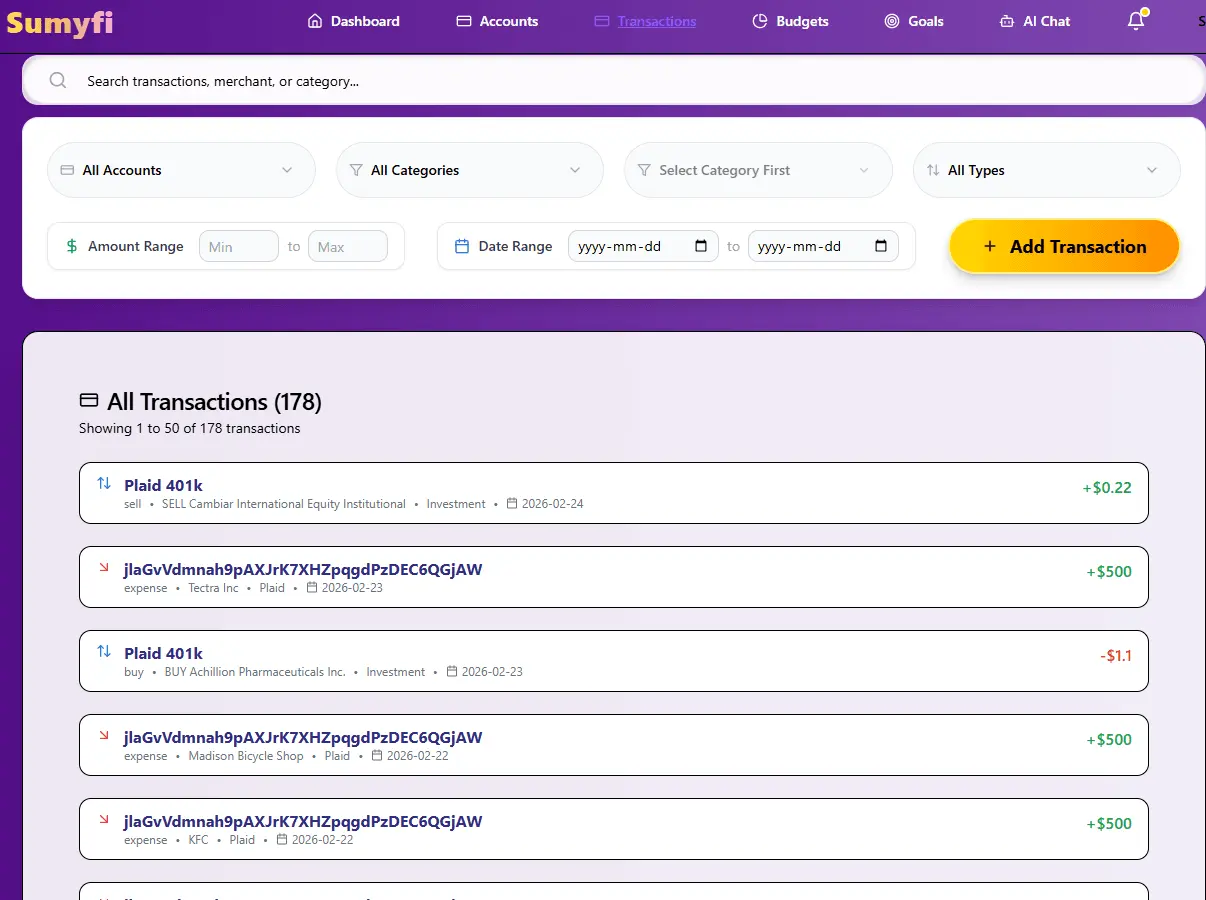Click the search magnifier icon
The height and width of the screenshot is (900, 1206).
[x=58, y=81]
